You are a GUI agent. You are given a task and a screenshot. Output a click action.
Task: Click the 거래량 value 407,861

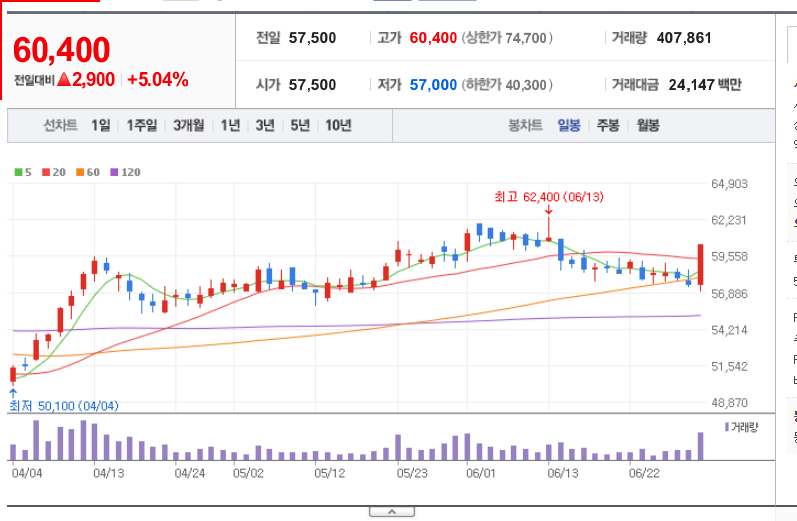click(684, 38)
